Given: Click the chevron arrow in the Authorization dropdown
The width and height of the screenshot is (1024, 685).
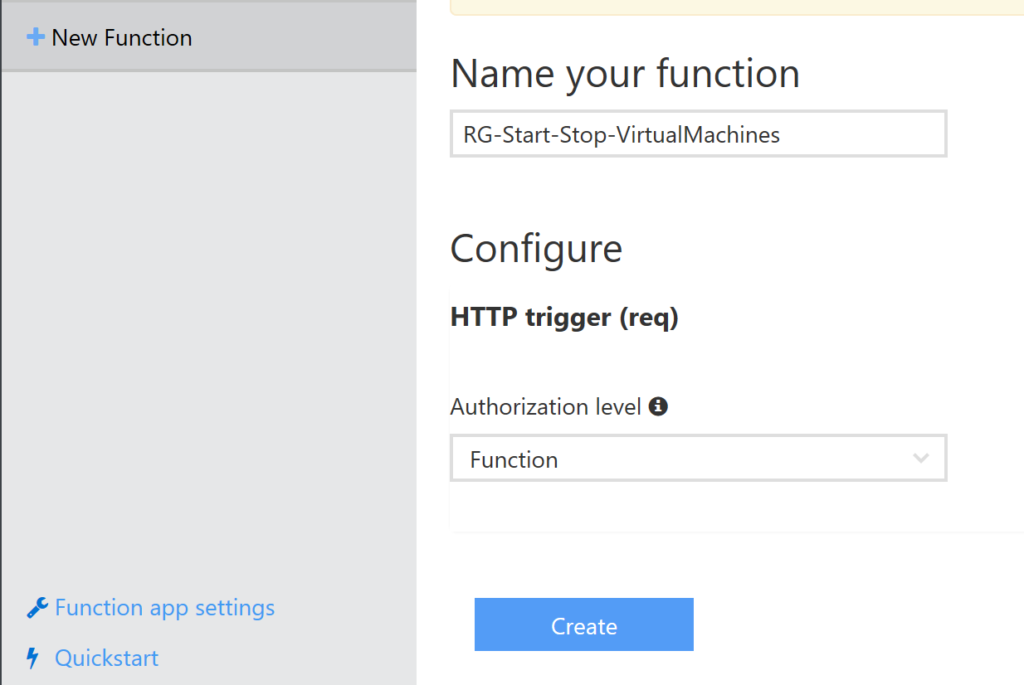Looking at the screenshot, I should [x=921, y=459].
